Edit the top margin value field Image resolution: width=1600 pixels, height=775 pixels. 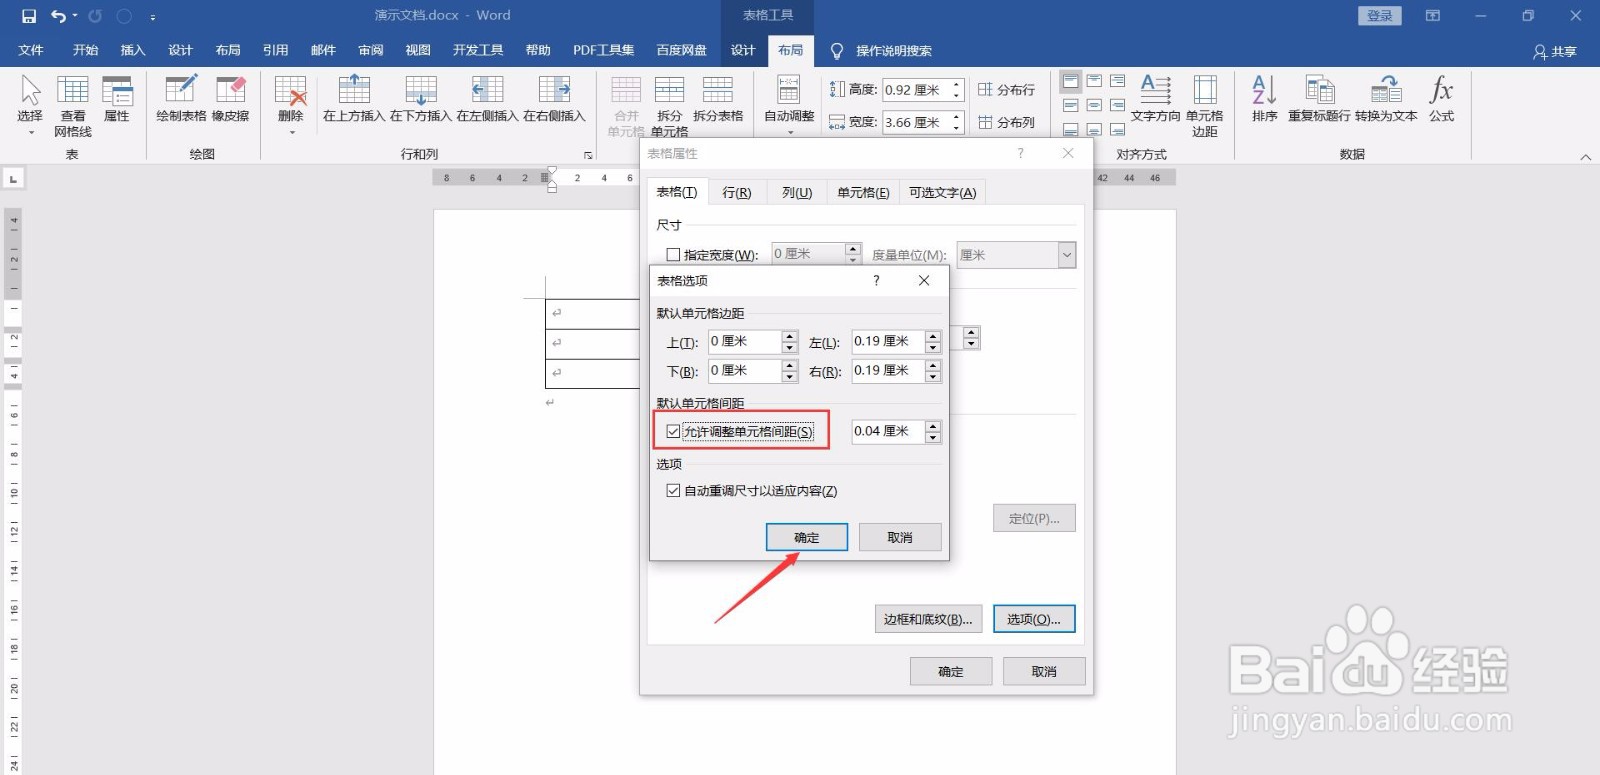745,342
